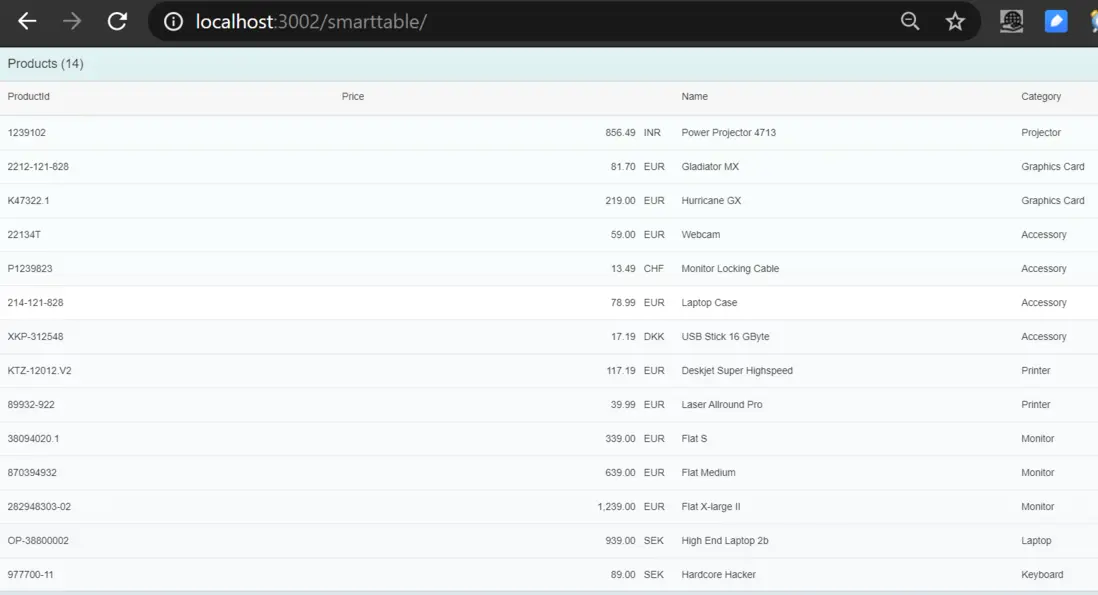The image size is (1098, 595).
Task: Click the Price column header
Action: point(353,97)
